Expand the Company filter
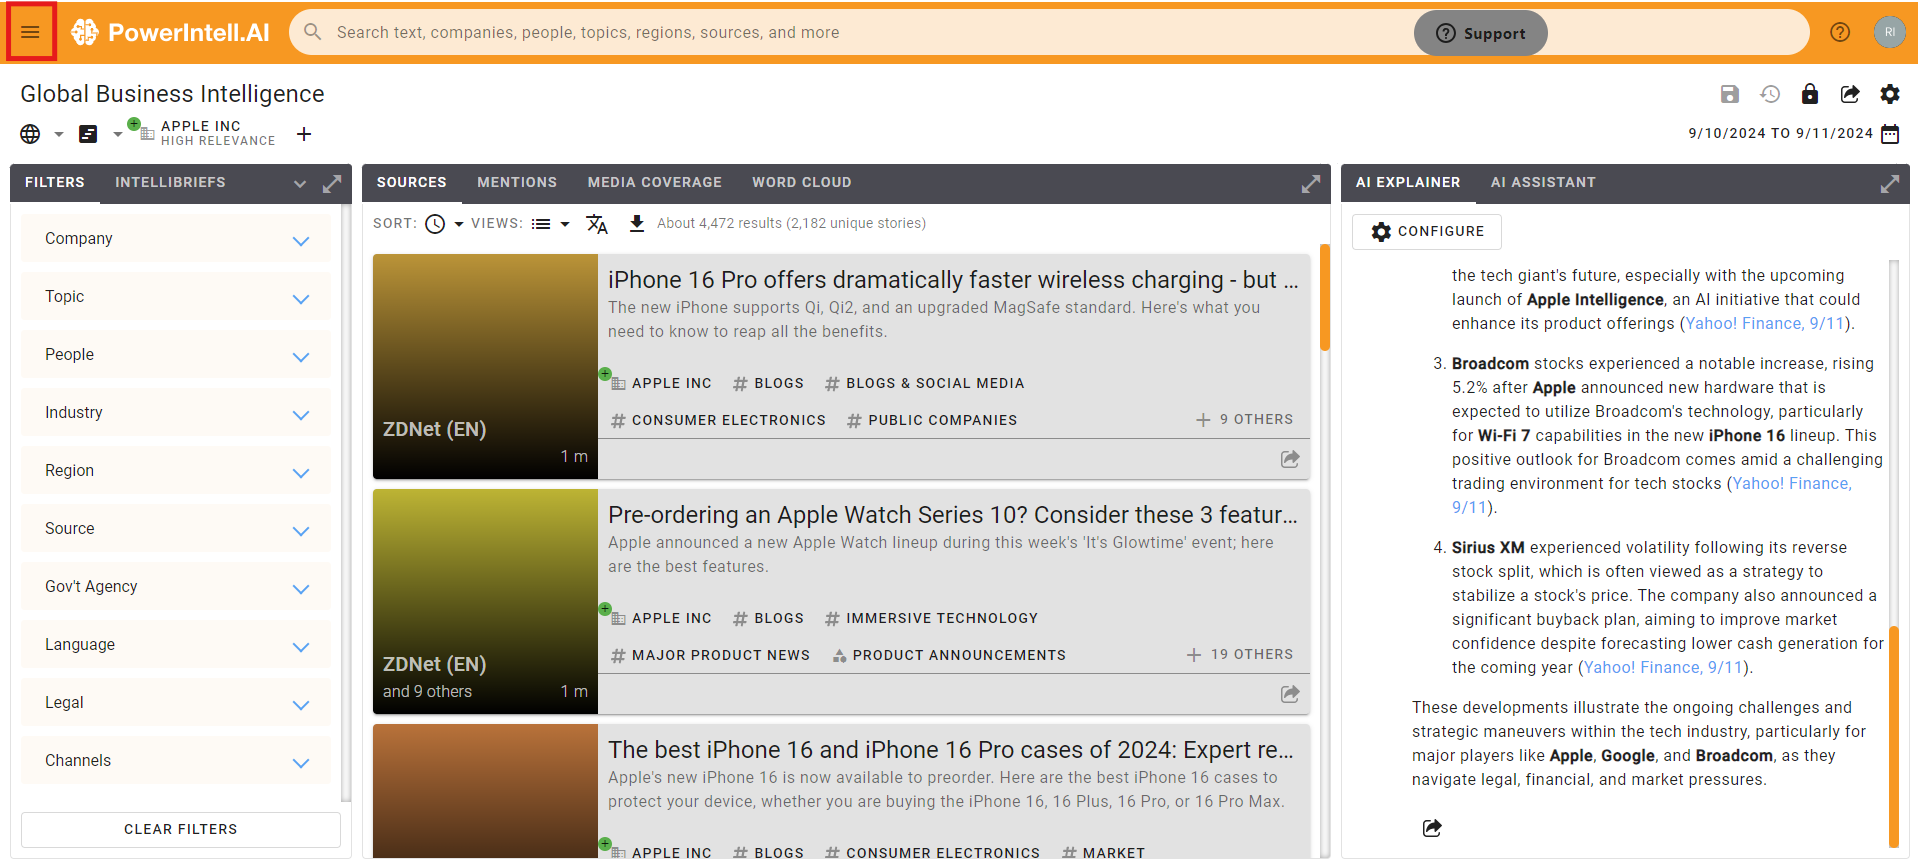 tap(176, 239)
